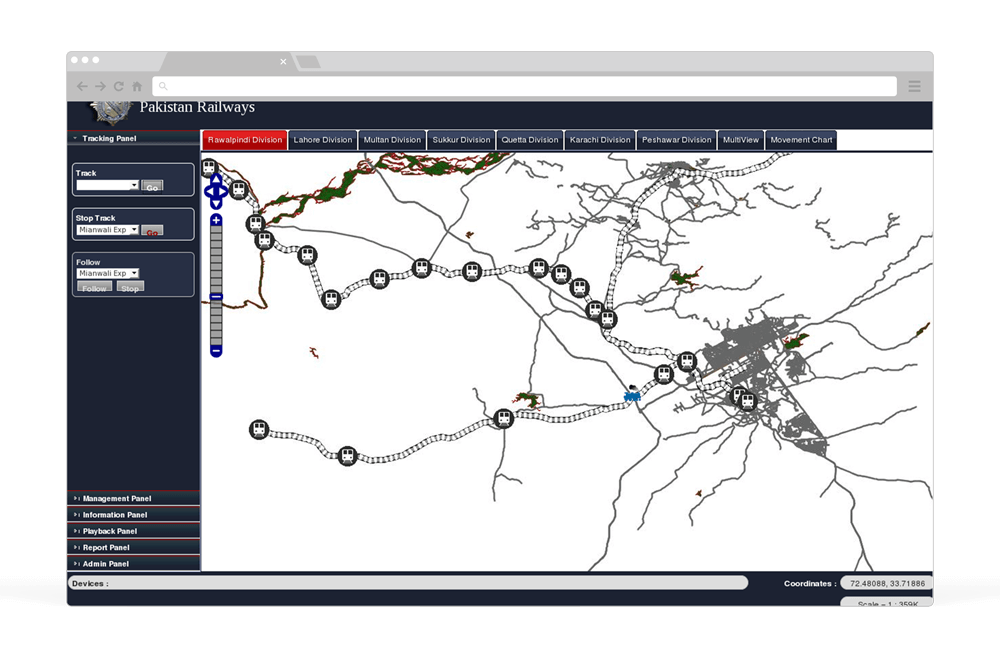This screenshot has height=657, width=1000.
Task: Pan the map up with the arrow control
Action: coord(216,179)
